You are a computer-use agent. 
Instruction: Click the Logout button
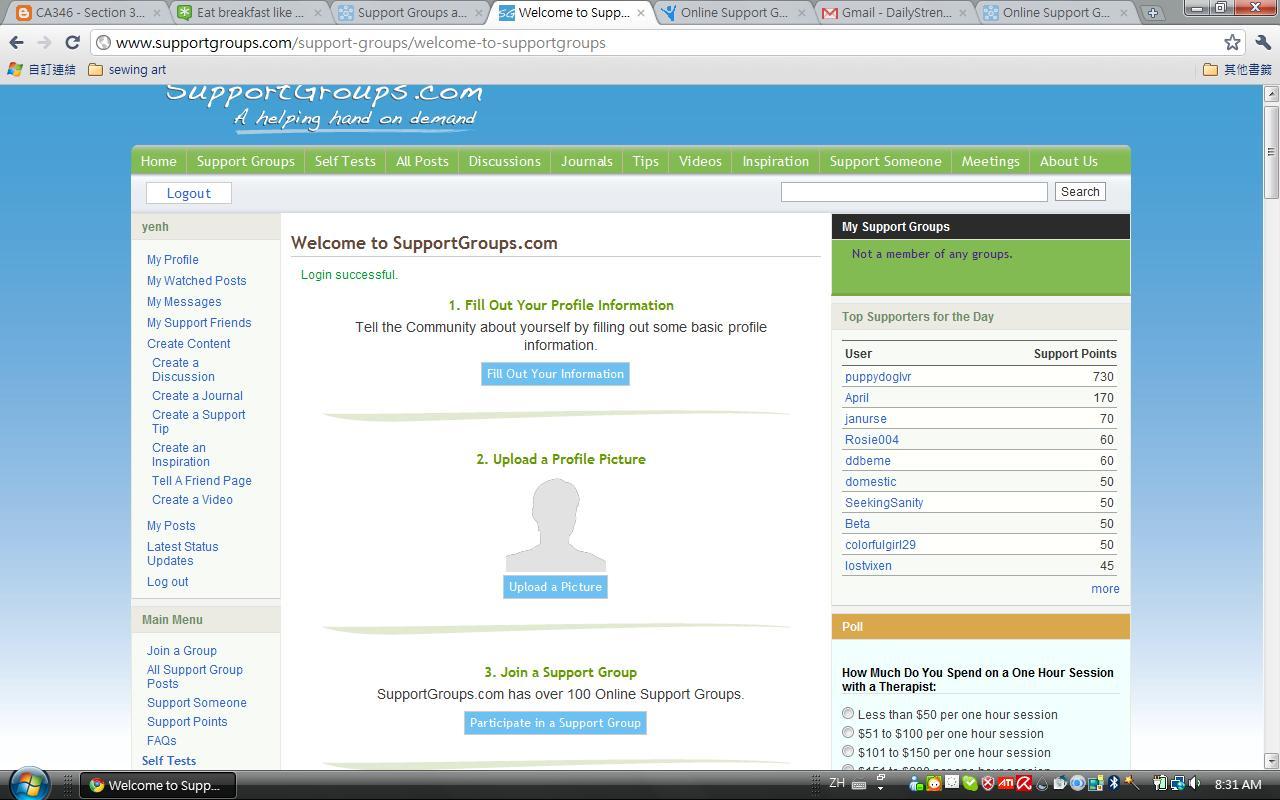point(188,193)
